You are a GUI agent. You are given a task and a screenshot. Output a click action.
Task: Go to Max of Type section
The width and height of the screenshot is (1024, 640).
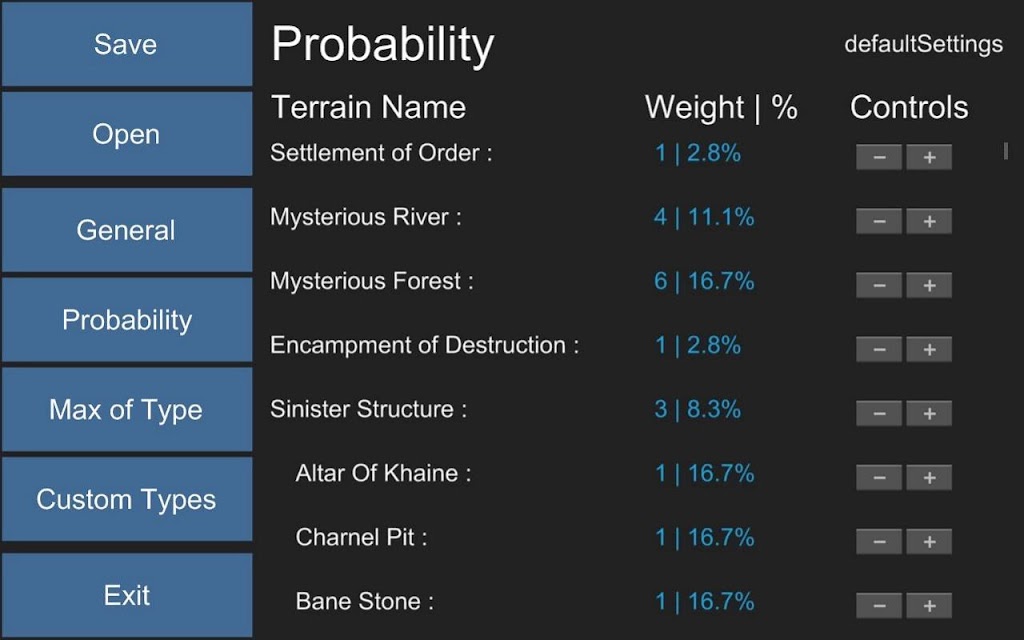(127, 409)
